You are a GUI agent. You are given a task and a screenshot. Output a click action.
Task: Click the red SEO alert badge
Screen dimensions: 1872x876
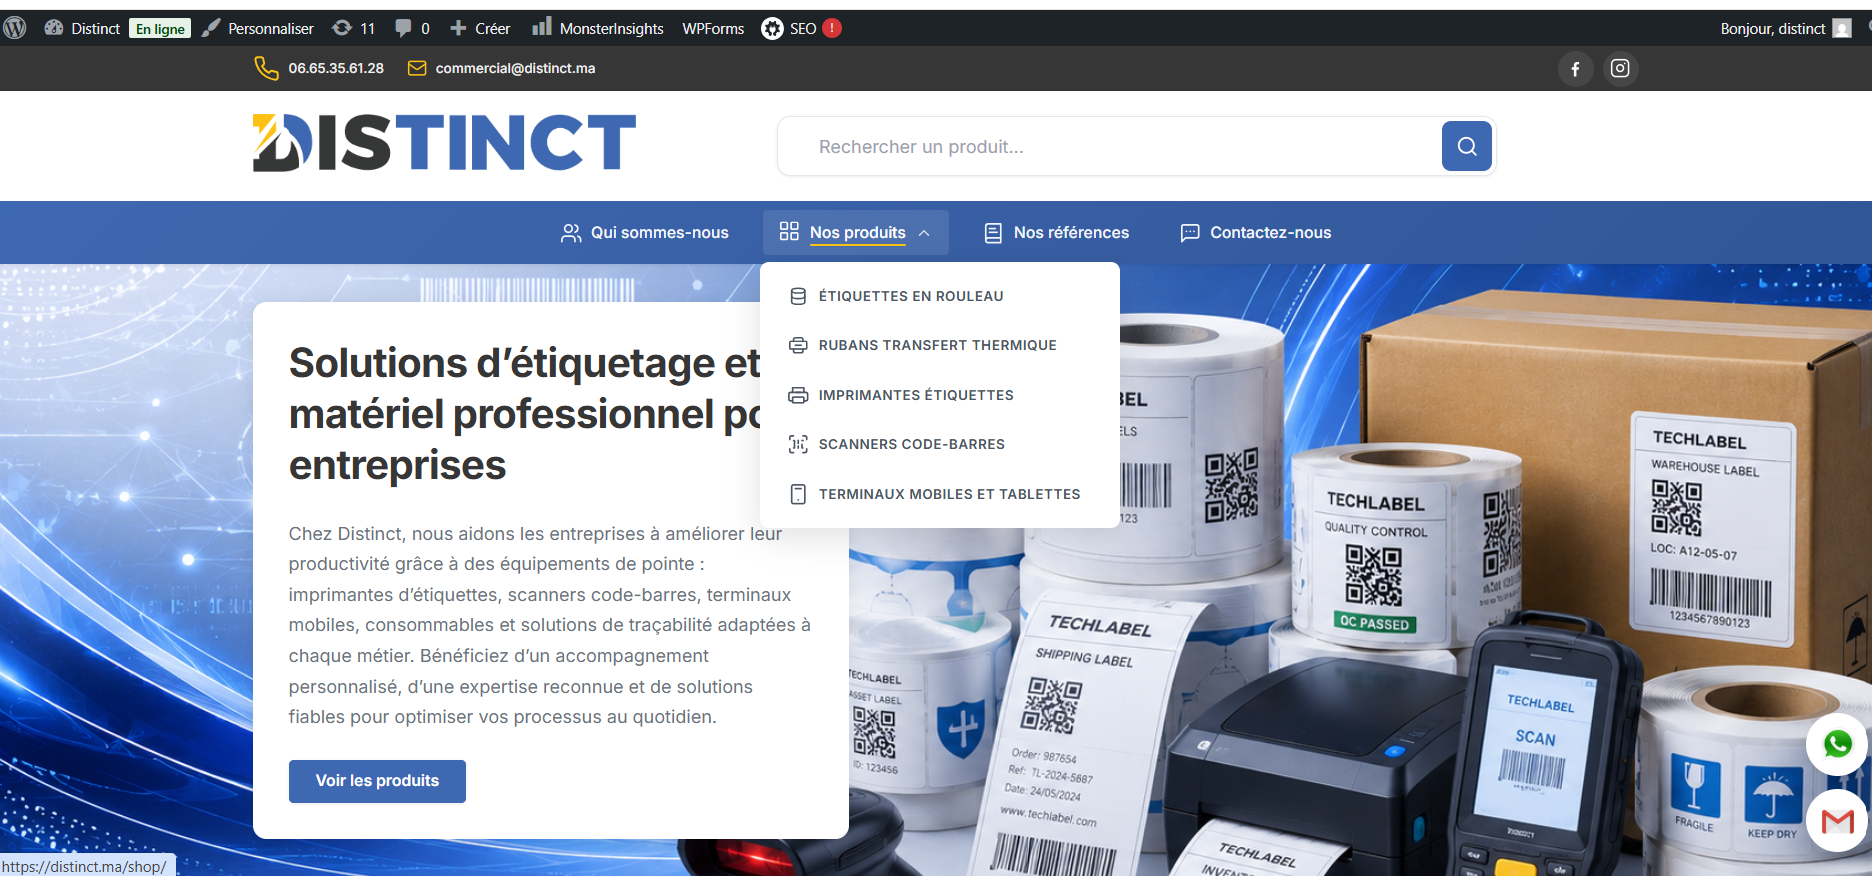(832, 28)
